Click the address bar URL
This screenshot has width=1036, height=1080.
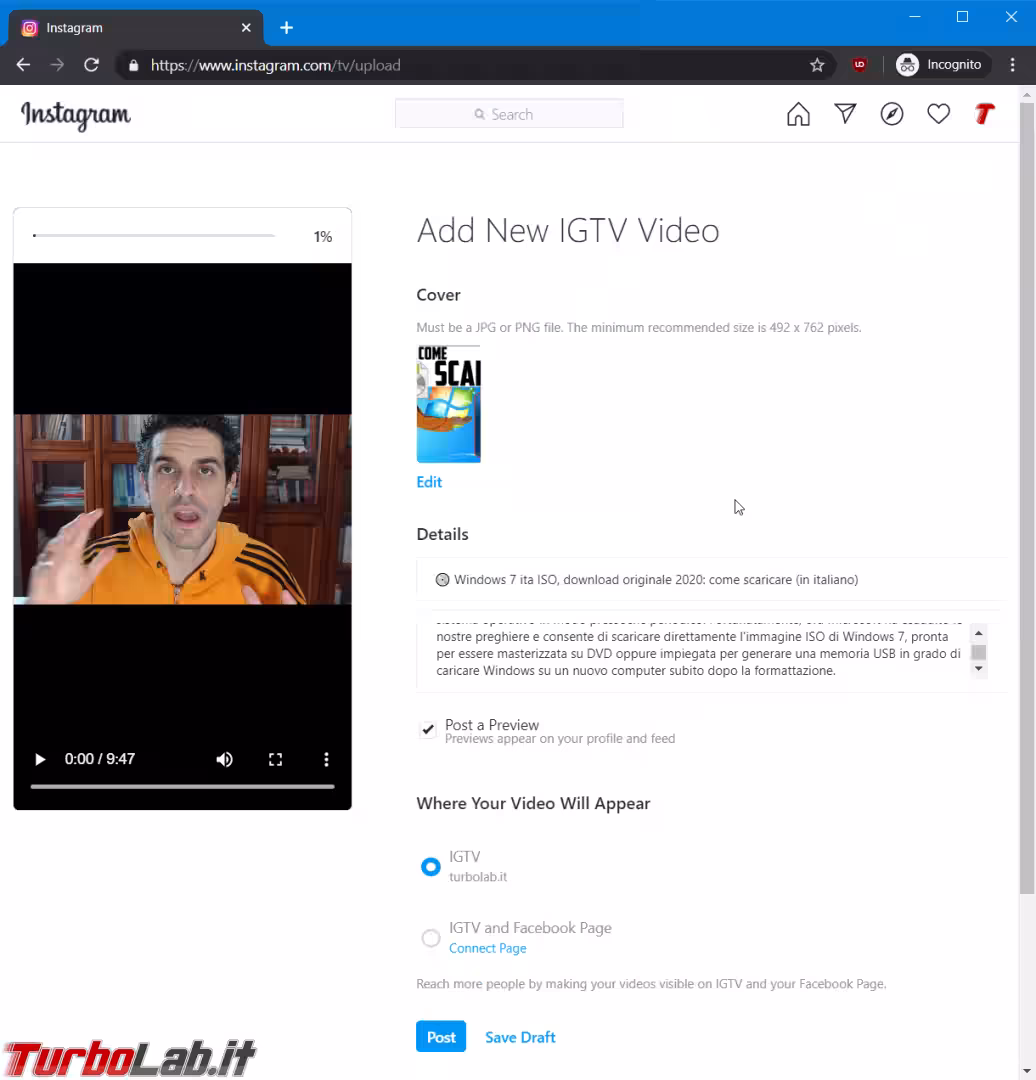click(x=276, y=65)
